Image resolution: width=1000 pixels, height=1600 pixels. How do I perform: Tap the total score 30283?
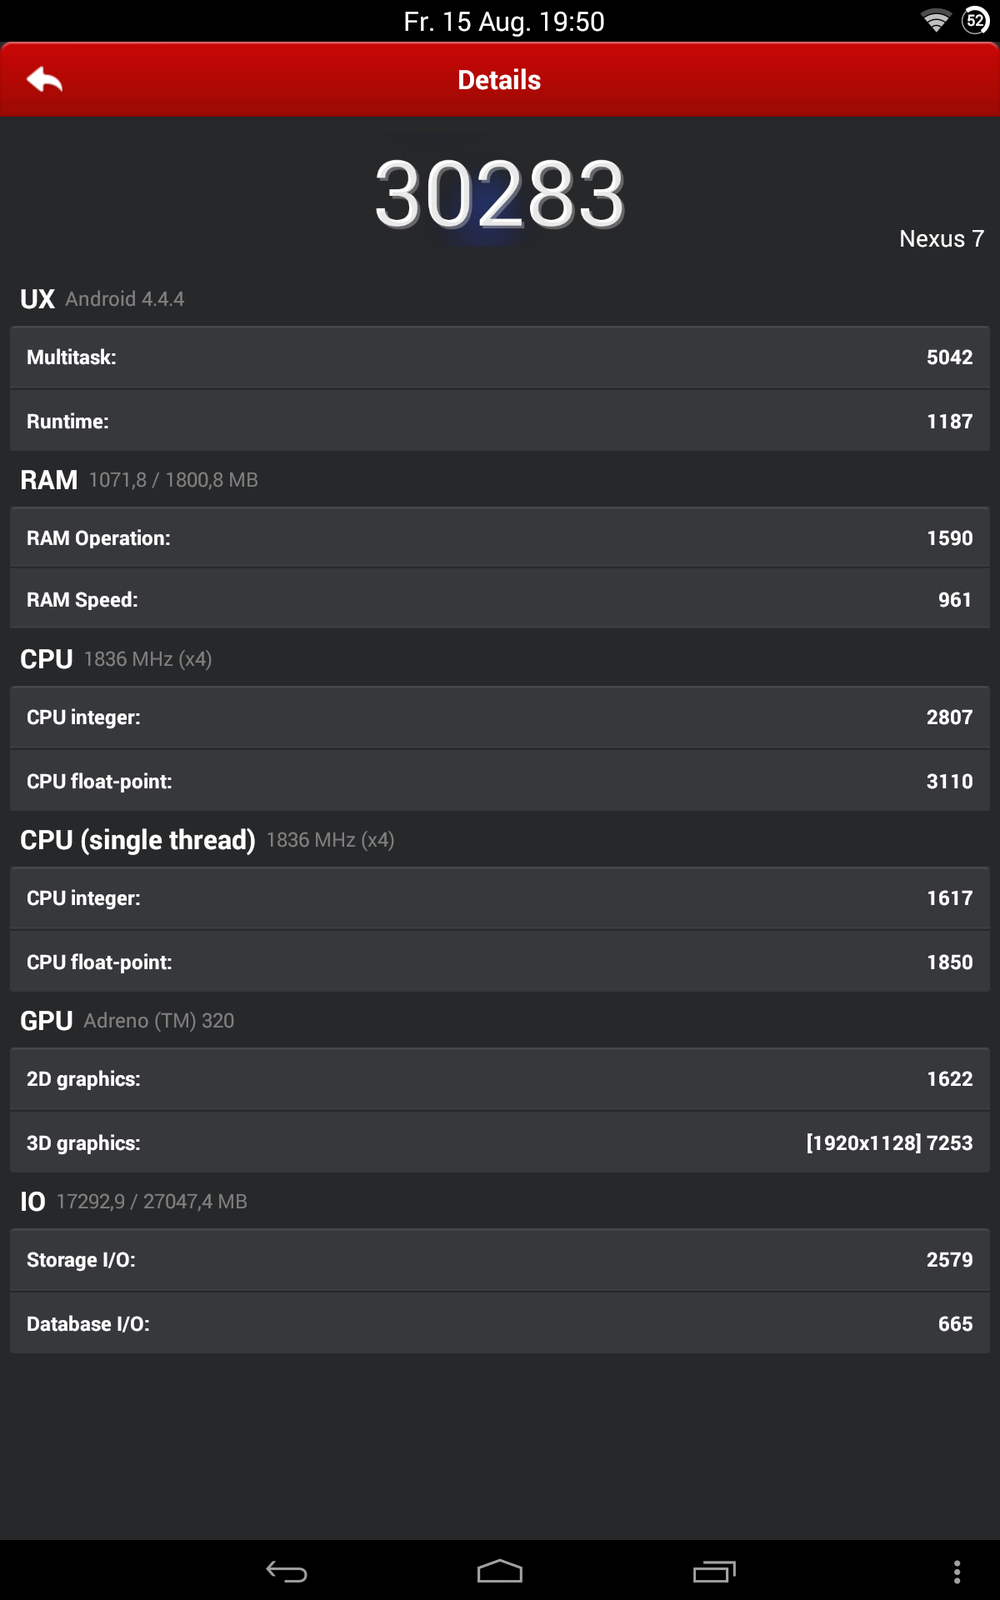(500, 195)
